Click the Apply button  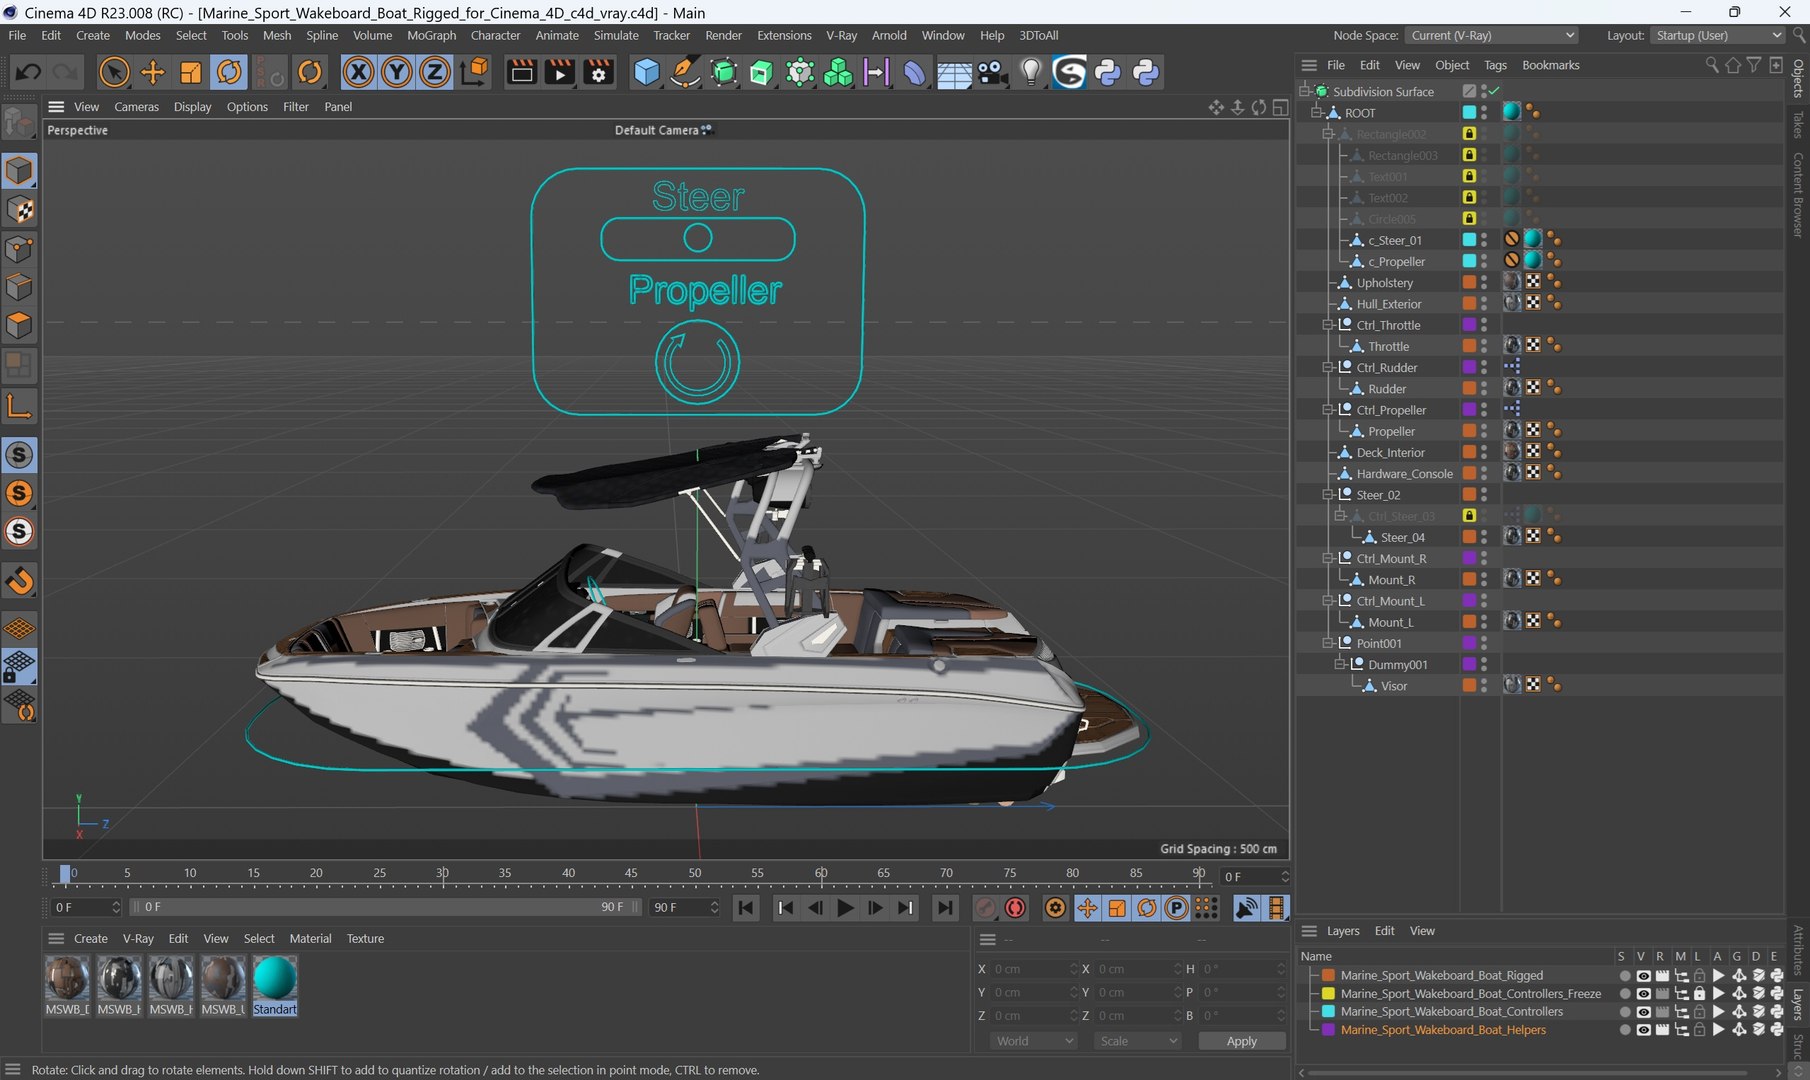[1241, 1041]
